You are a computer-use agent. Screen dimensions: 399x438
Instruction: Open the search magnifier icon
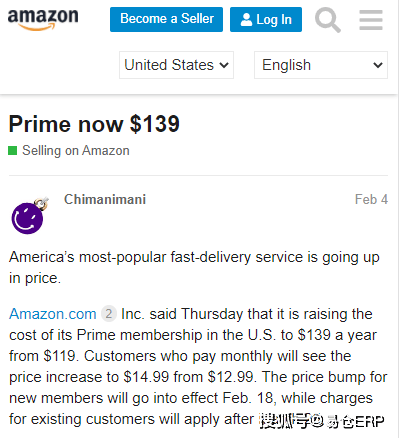(x=328, y=20)
